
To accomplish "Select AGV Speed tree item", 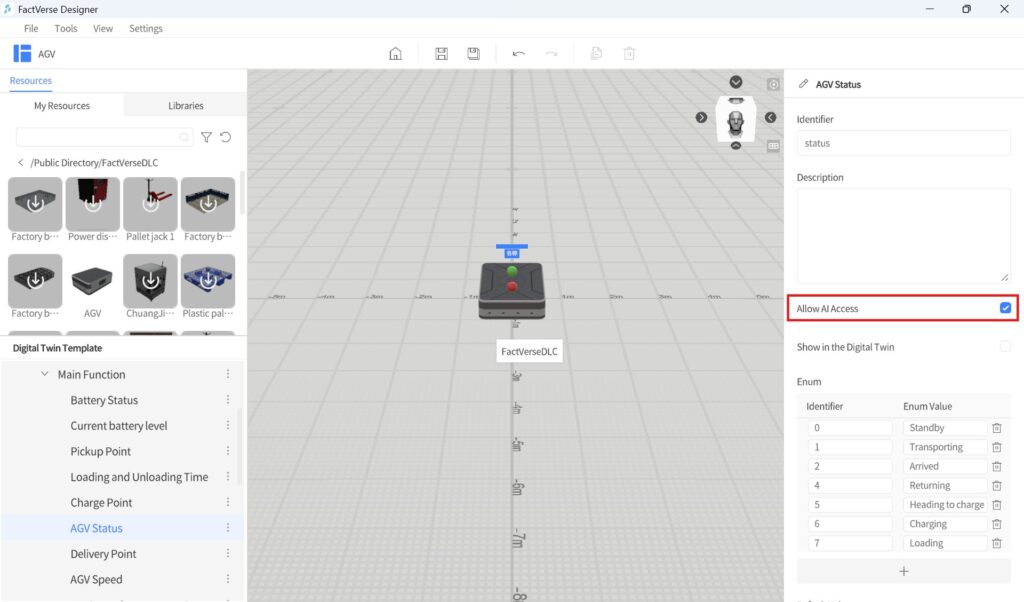I will [x=96, y=579].
